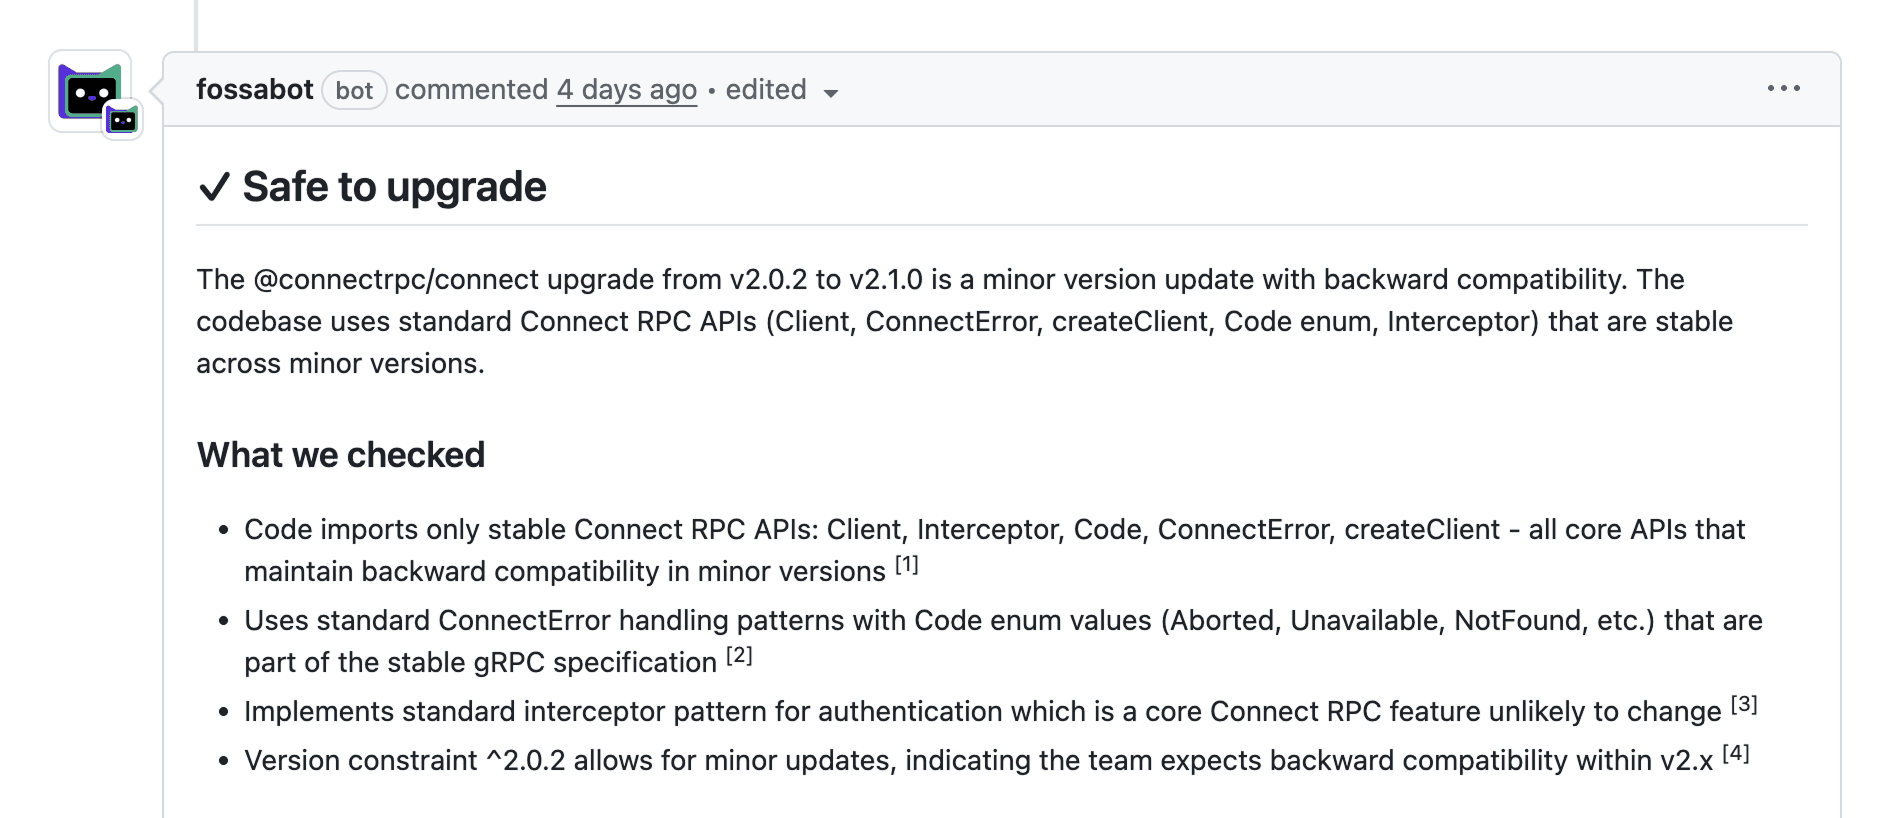This screenshot has height=818, width=1892.
Task: Open the three-dot comment options menu
Action: (1783, 89)
